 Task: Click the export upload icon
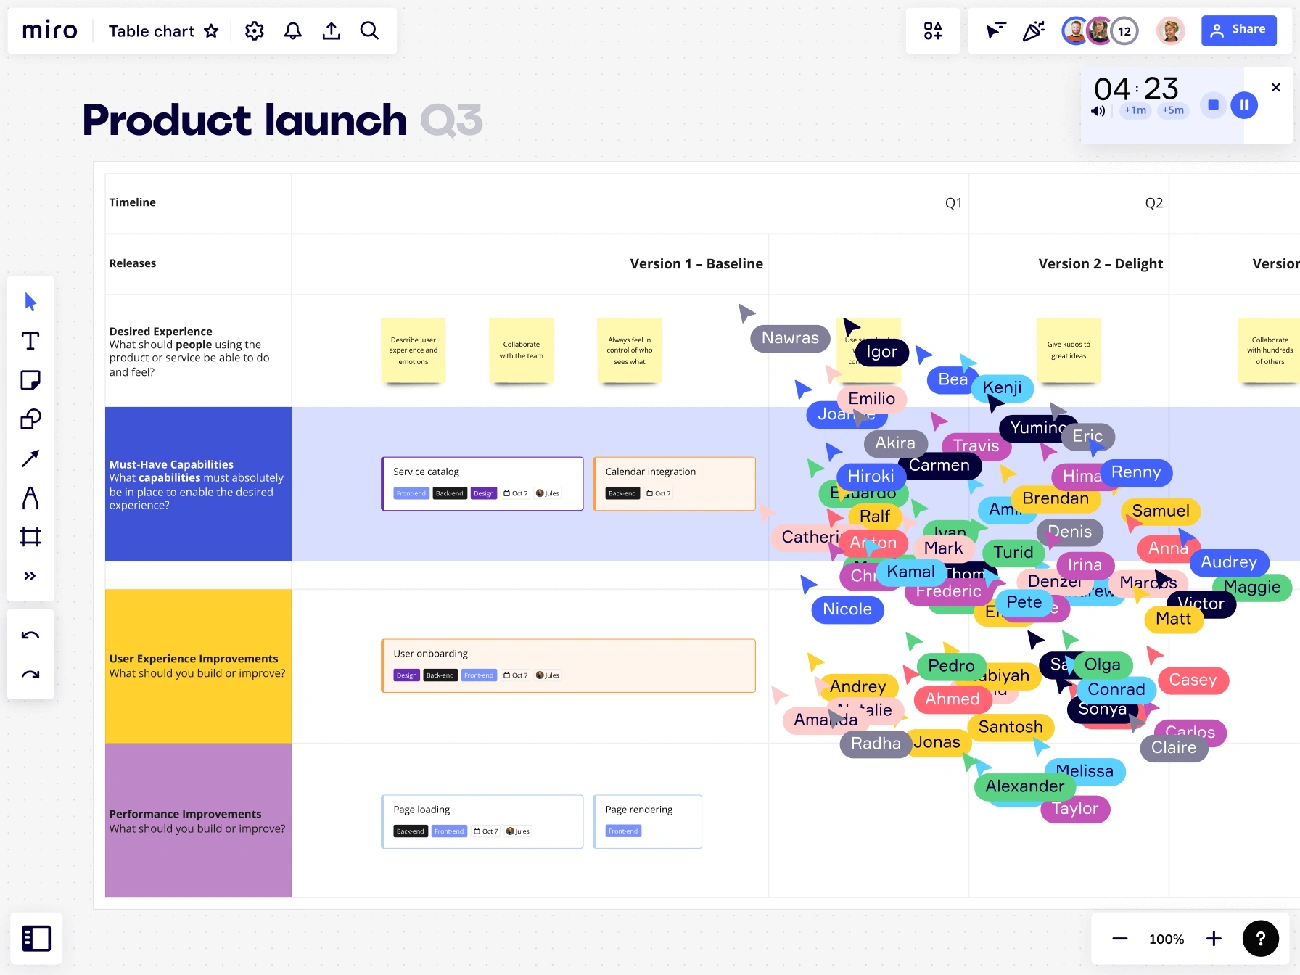(x=331, y=31)
